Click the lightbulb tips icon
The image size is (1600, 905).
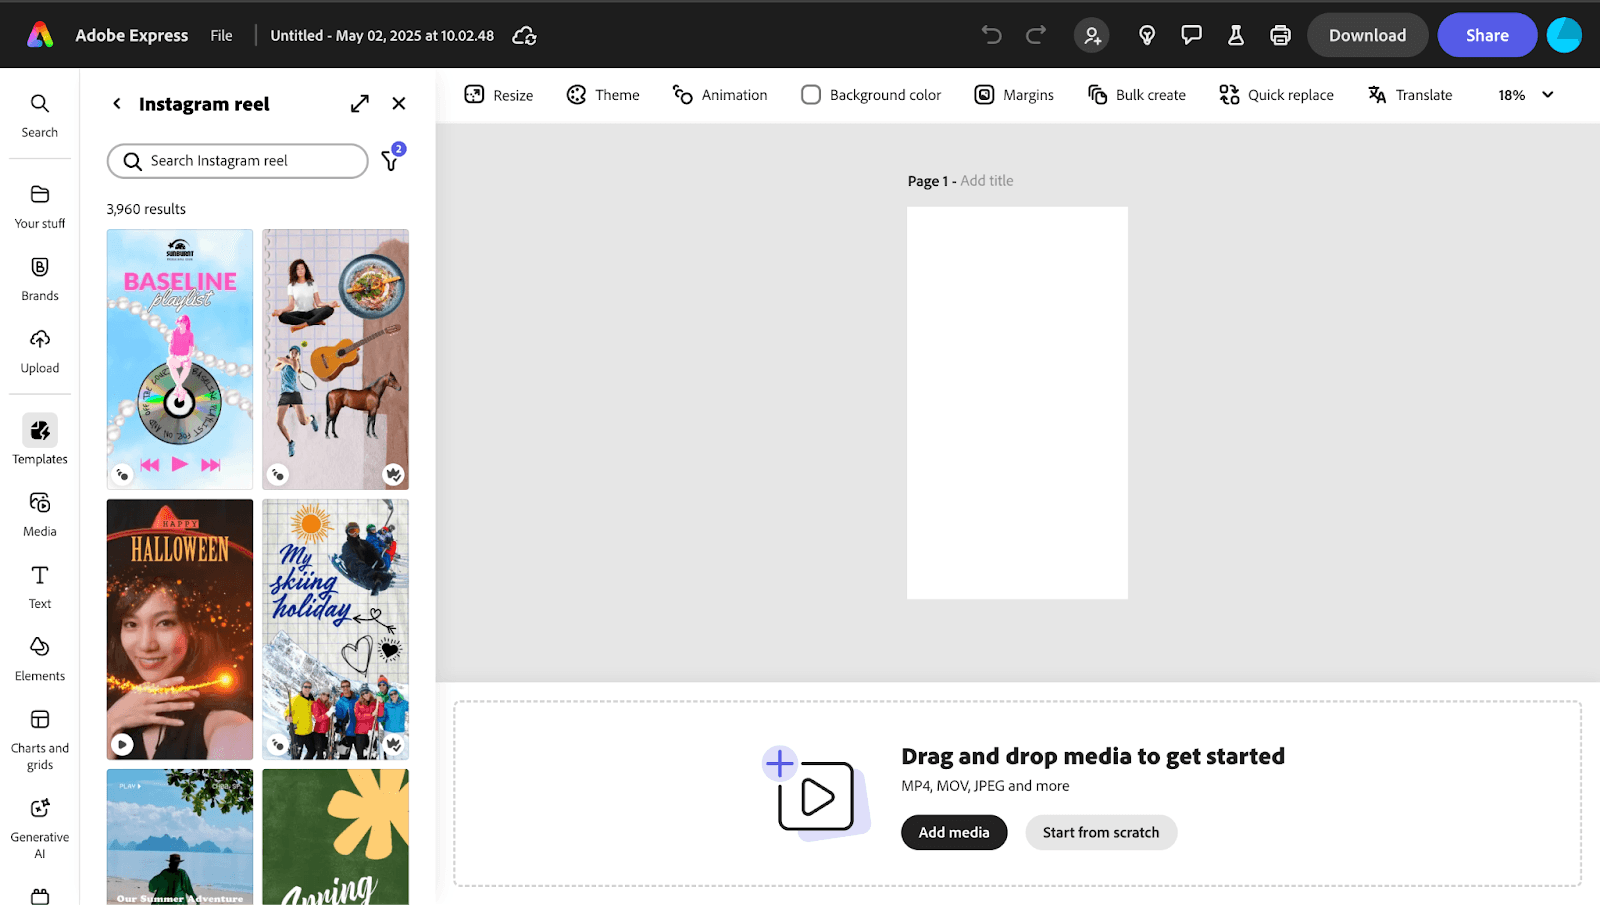[x=1147, y=35]
